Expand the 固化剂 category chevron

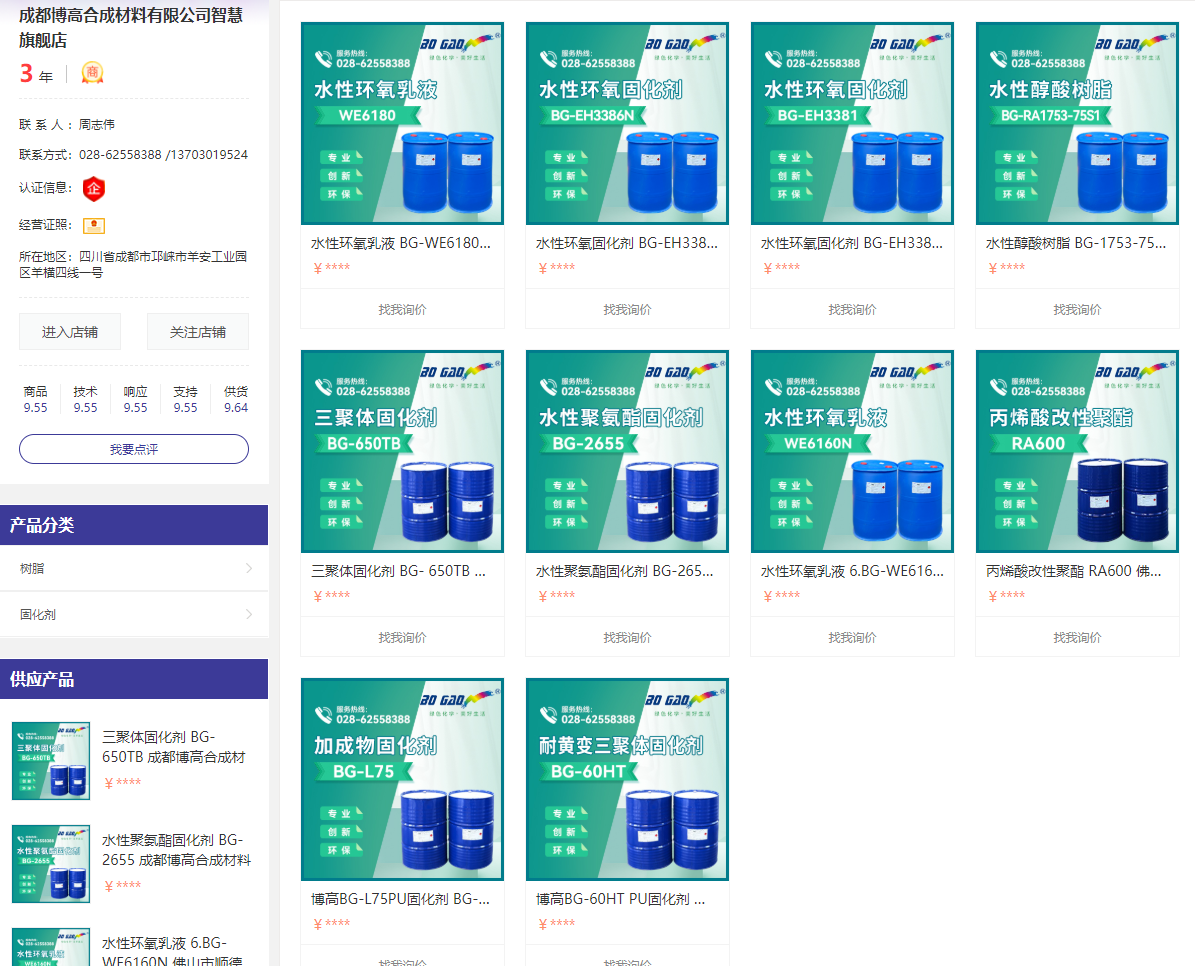pos(249,614)
